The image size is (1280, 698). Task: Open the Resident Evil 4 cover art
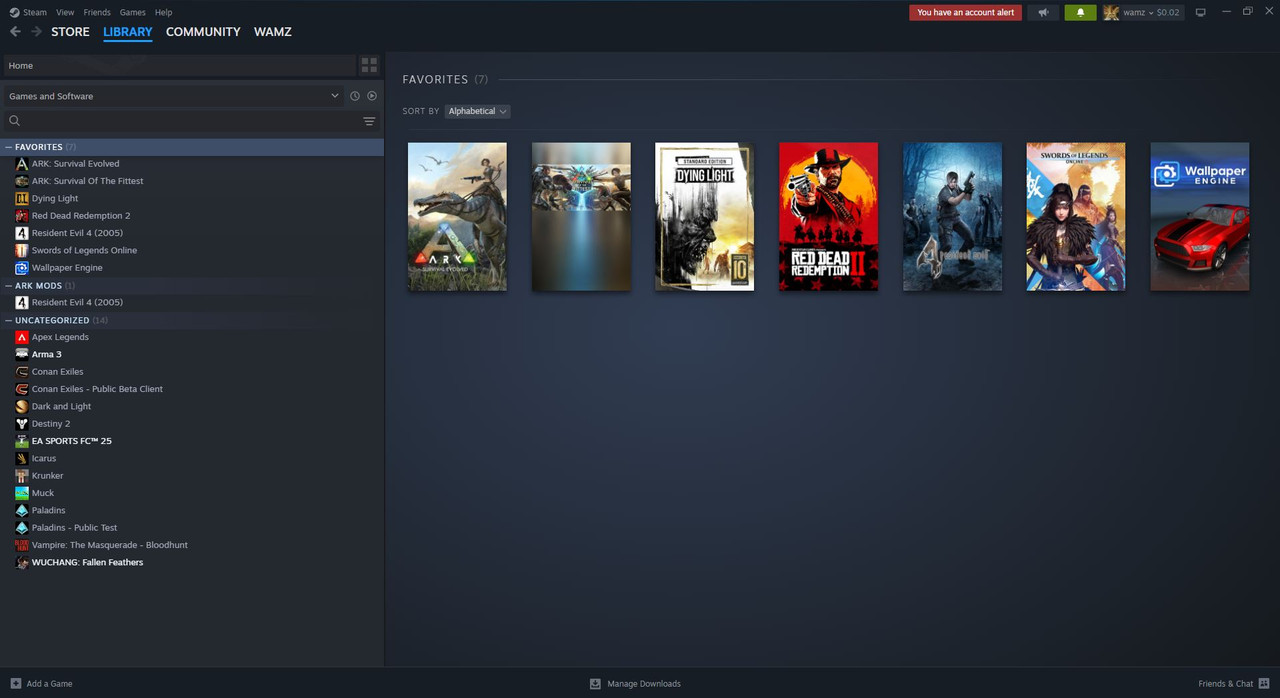click(952, 216)
